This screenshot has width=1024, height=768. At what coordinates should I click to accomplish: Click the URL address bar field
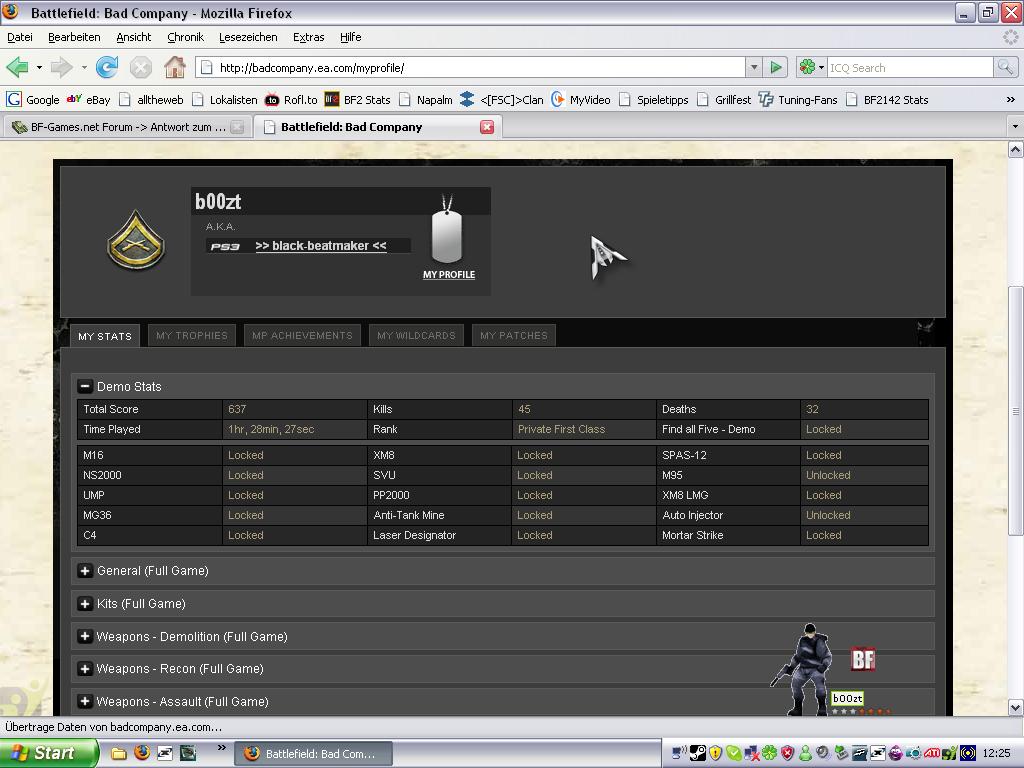[471, 67]
